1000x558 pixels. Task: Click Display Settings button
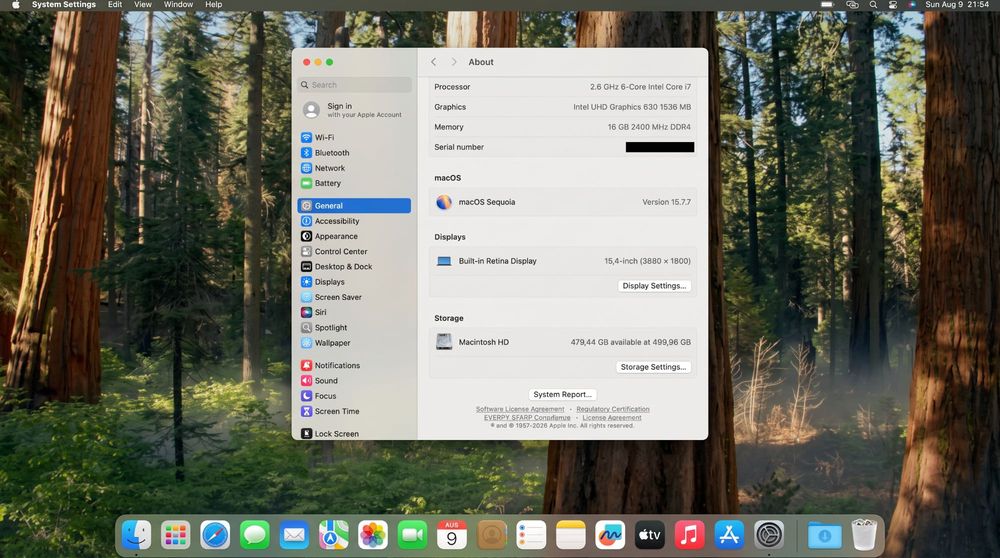tap(654, 286)
